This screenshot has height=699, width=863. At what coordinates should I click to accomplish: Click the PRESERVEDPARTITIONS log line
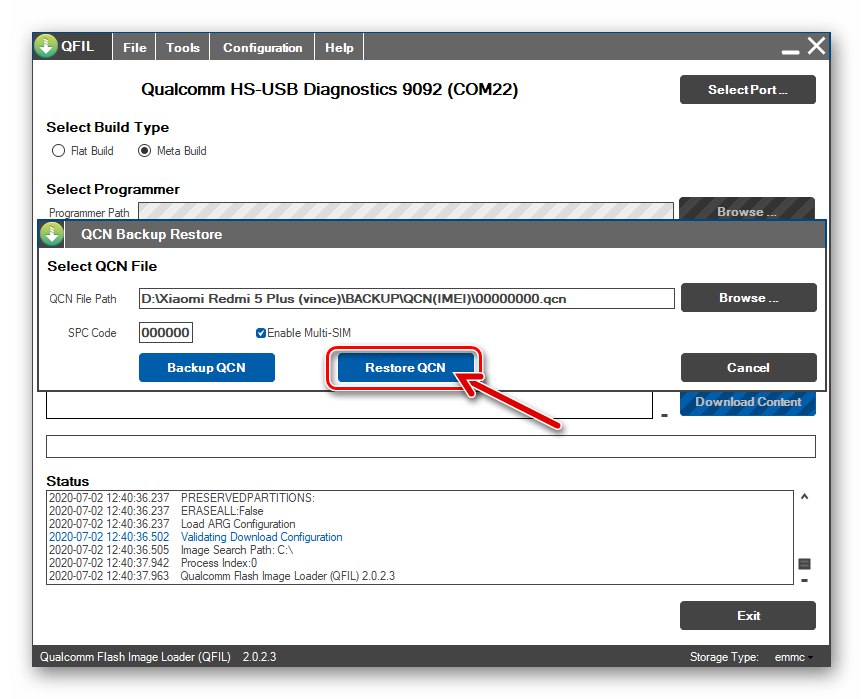click(x=182, y=498)
